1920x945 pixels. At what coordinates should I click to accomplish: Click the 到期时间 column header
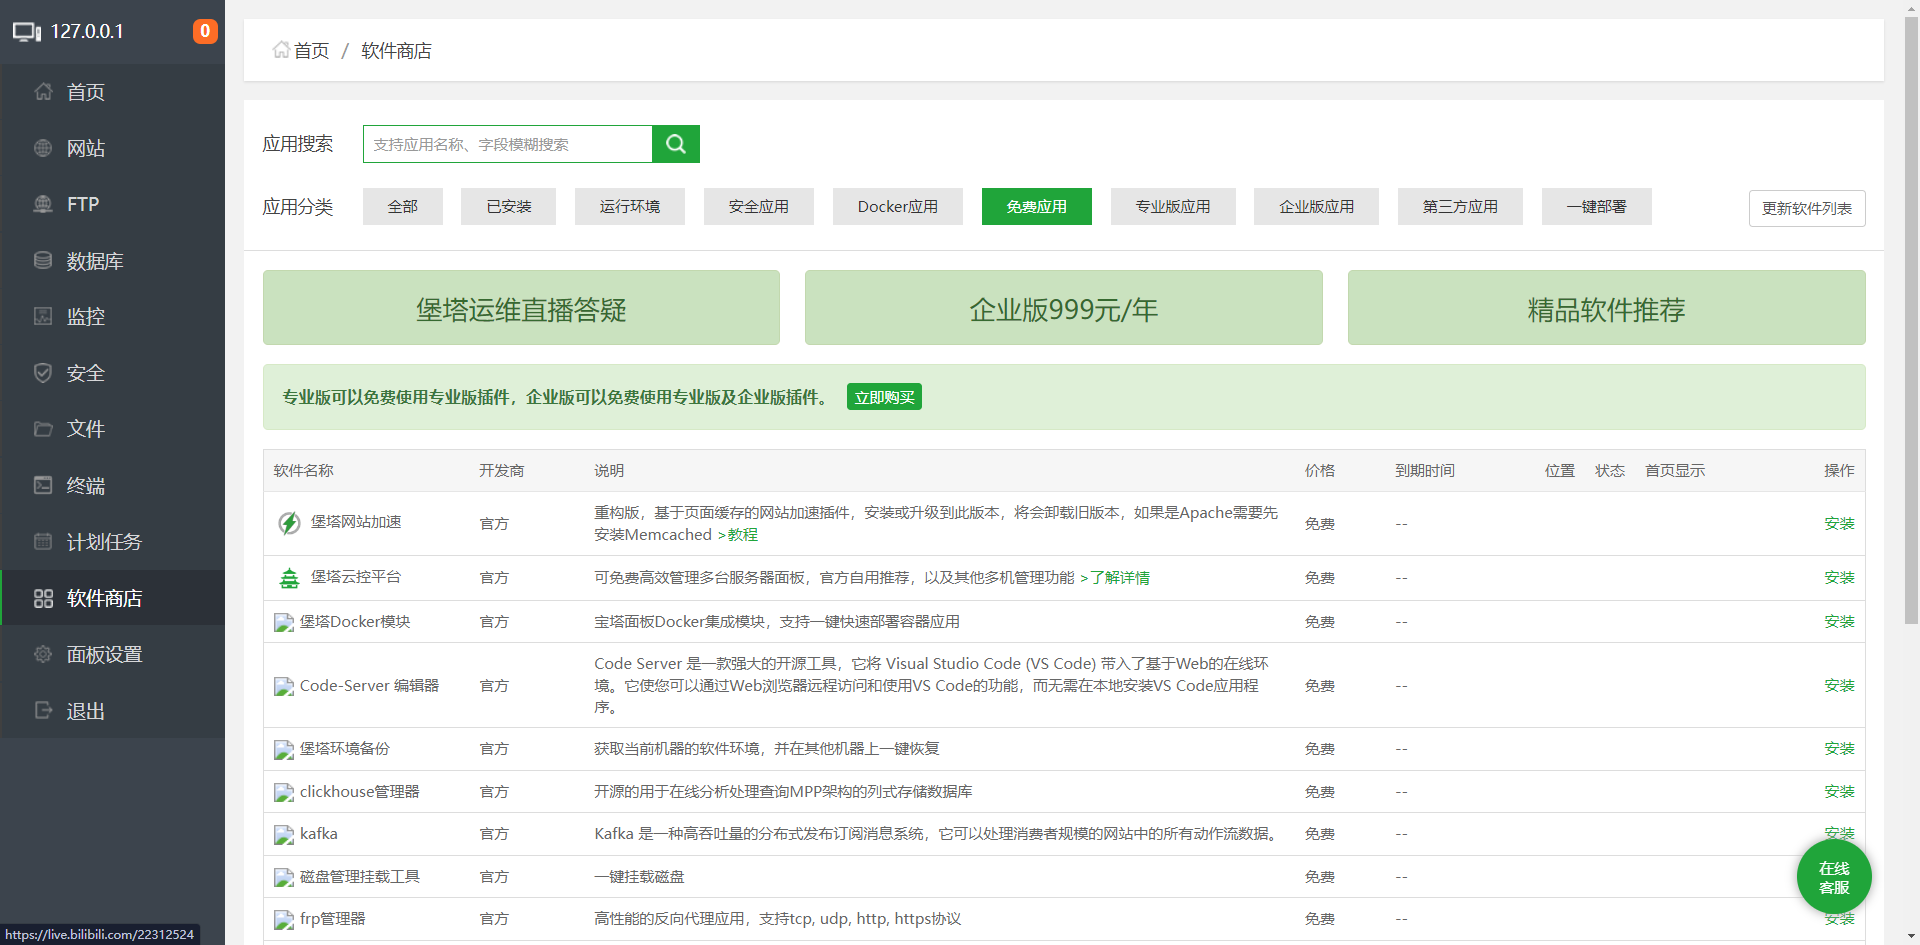(1425, 471)
